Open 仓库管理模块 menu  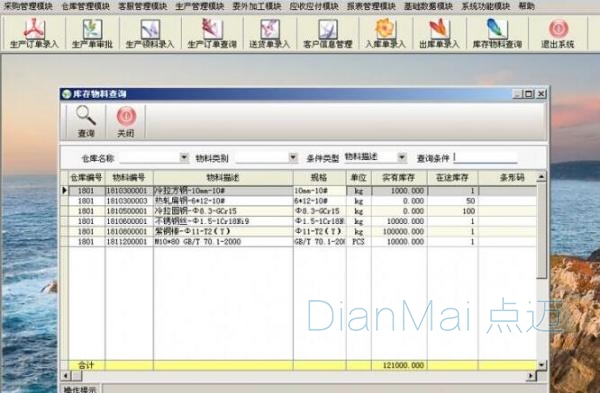(85, 6)
